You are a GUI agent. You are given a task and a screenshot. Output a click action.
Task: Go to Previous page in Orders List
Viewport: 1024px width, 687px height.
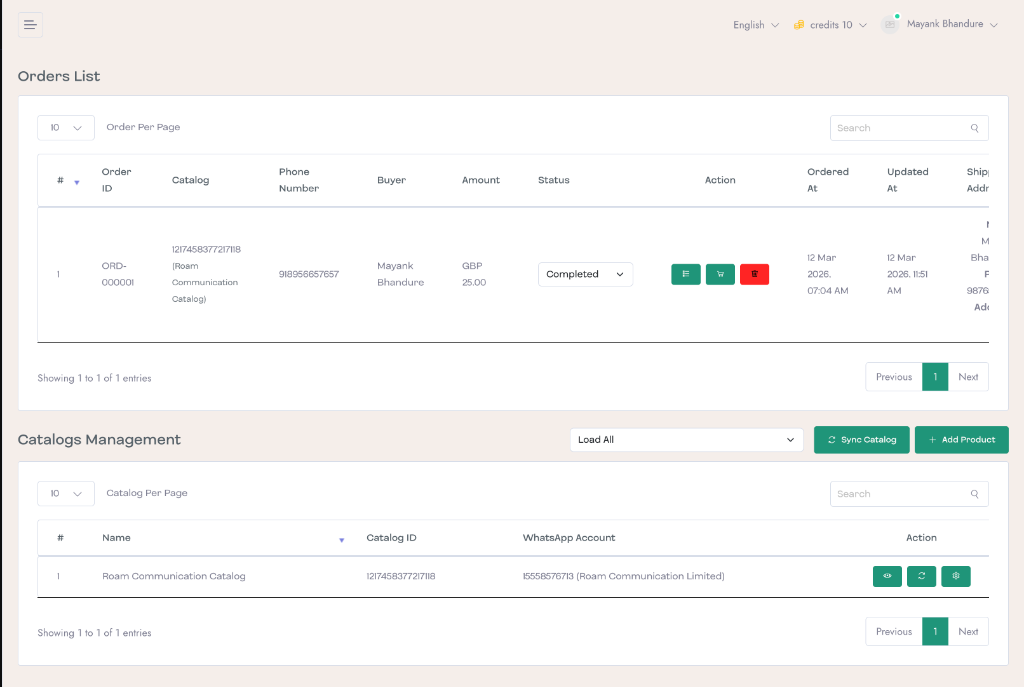pyautogui.click(x=893, y=377)
